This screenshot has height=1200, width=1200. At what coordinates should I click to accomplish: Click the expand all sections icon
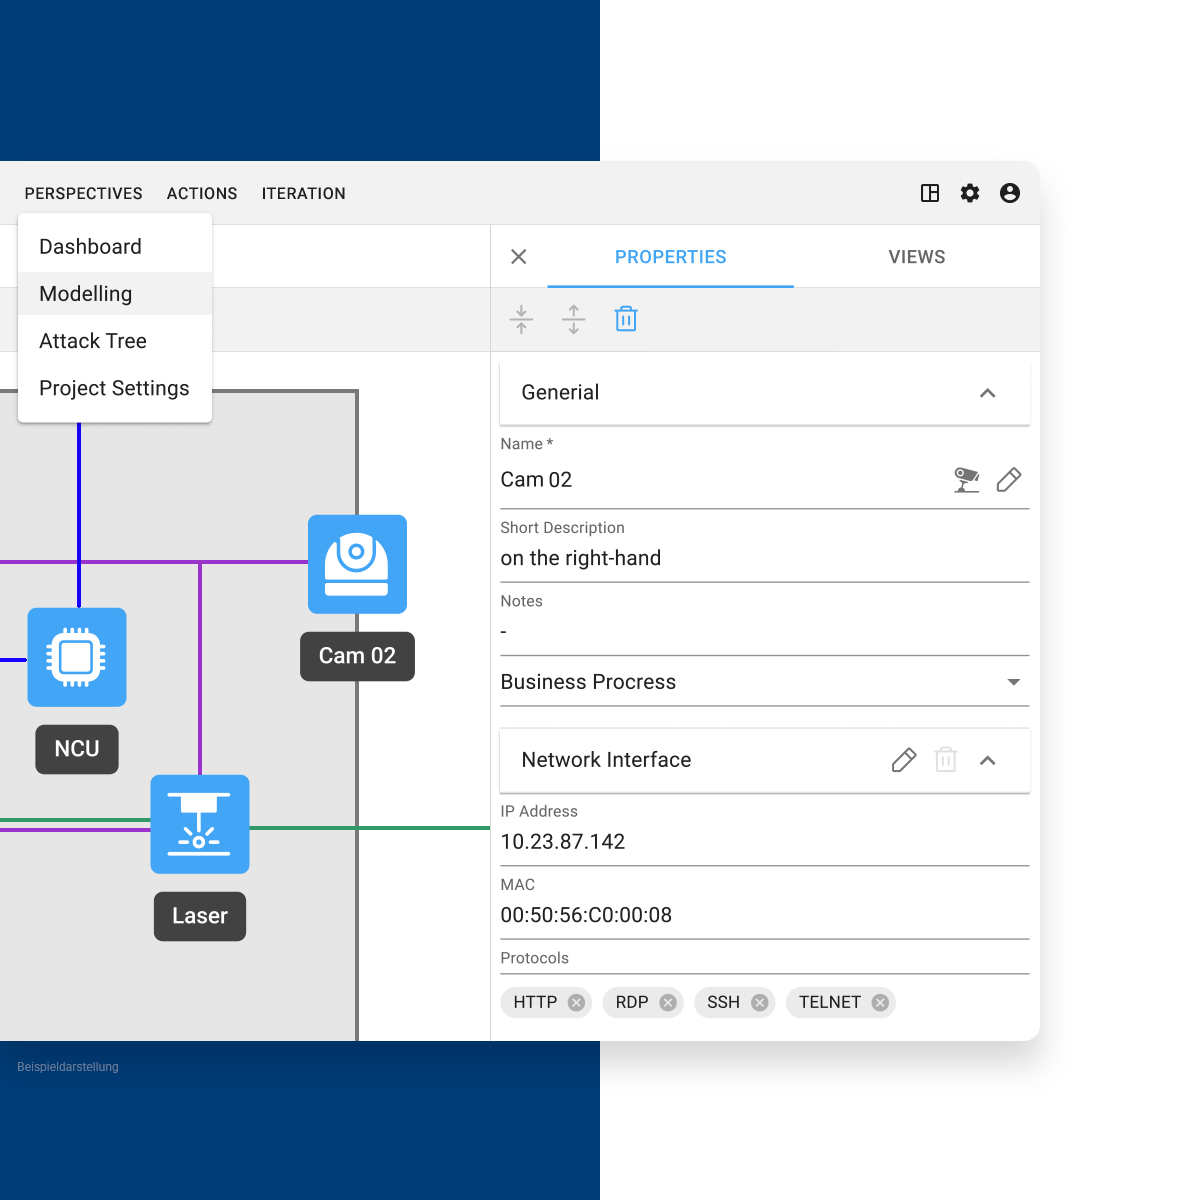click(x=574, y=319)
